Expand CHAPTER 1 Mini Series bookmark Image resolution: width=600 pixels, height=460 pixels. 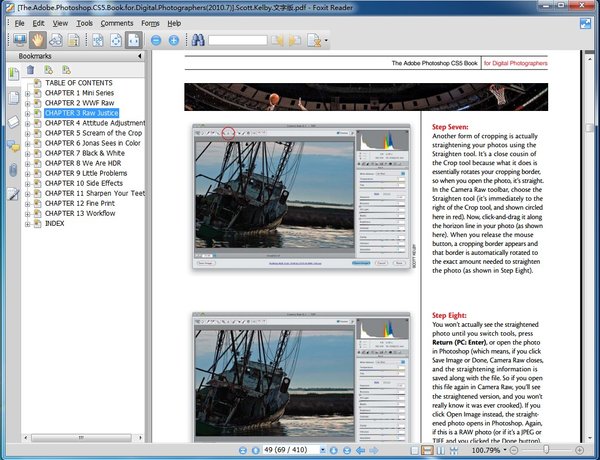28,93
